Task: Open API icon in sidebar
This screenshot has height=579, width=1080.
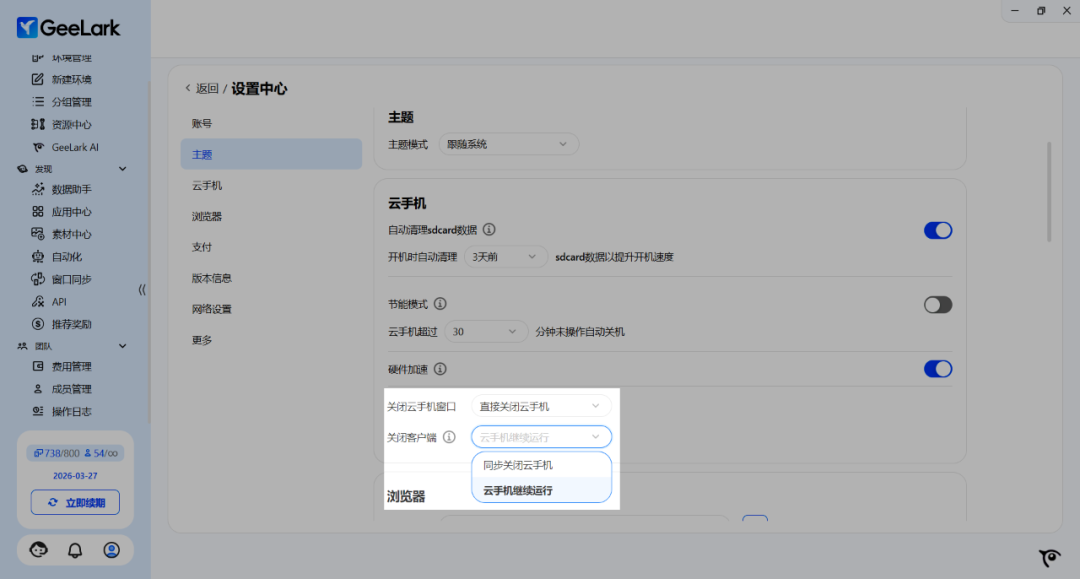Action: [38, 302]
